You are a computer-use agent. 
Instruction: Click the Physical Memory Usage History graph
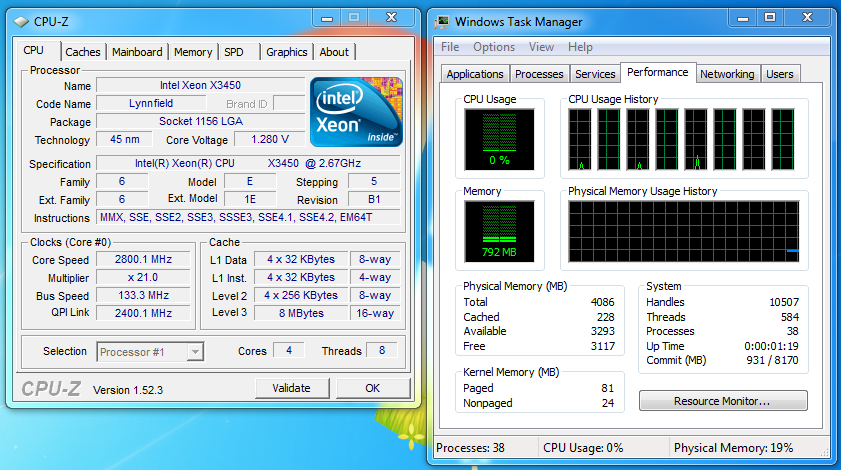click(684, 231)
